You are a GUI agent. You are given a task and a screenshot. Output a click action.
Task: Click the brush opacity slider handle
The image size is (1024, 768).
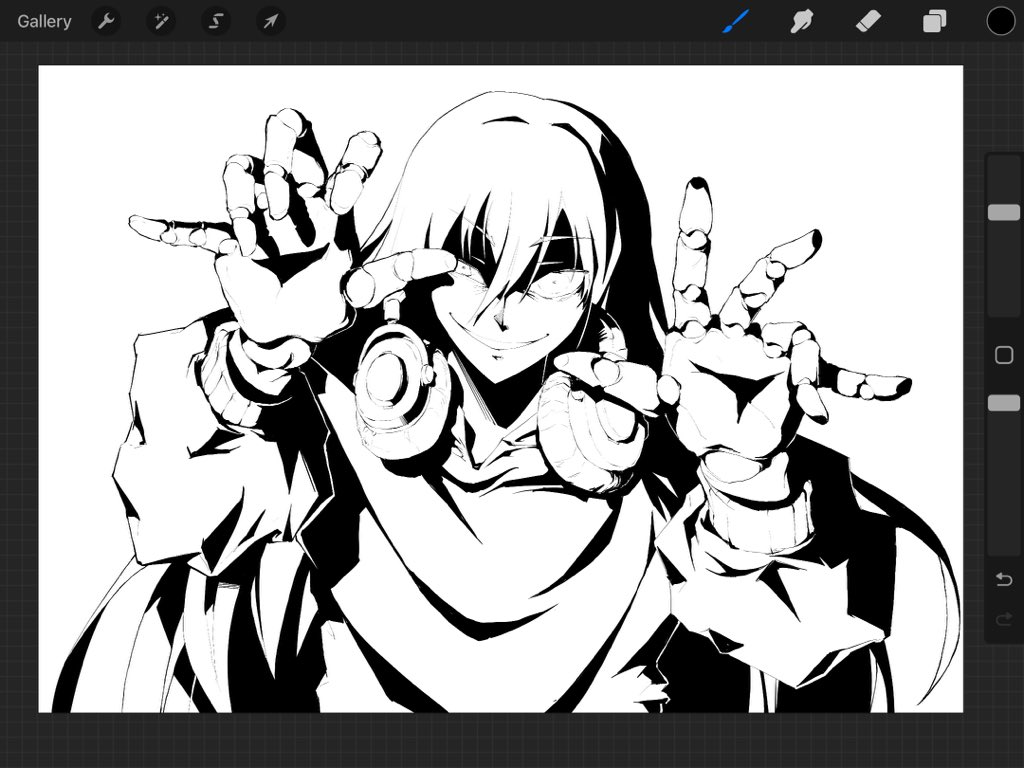(1004, 403)
